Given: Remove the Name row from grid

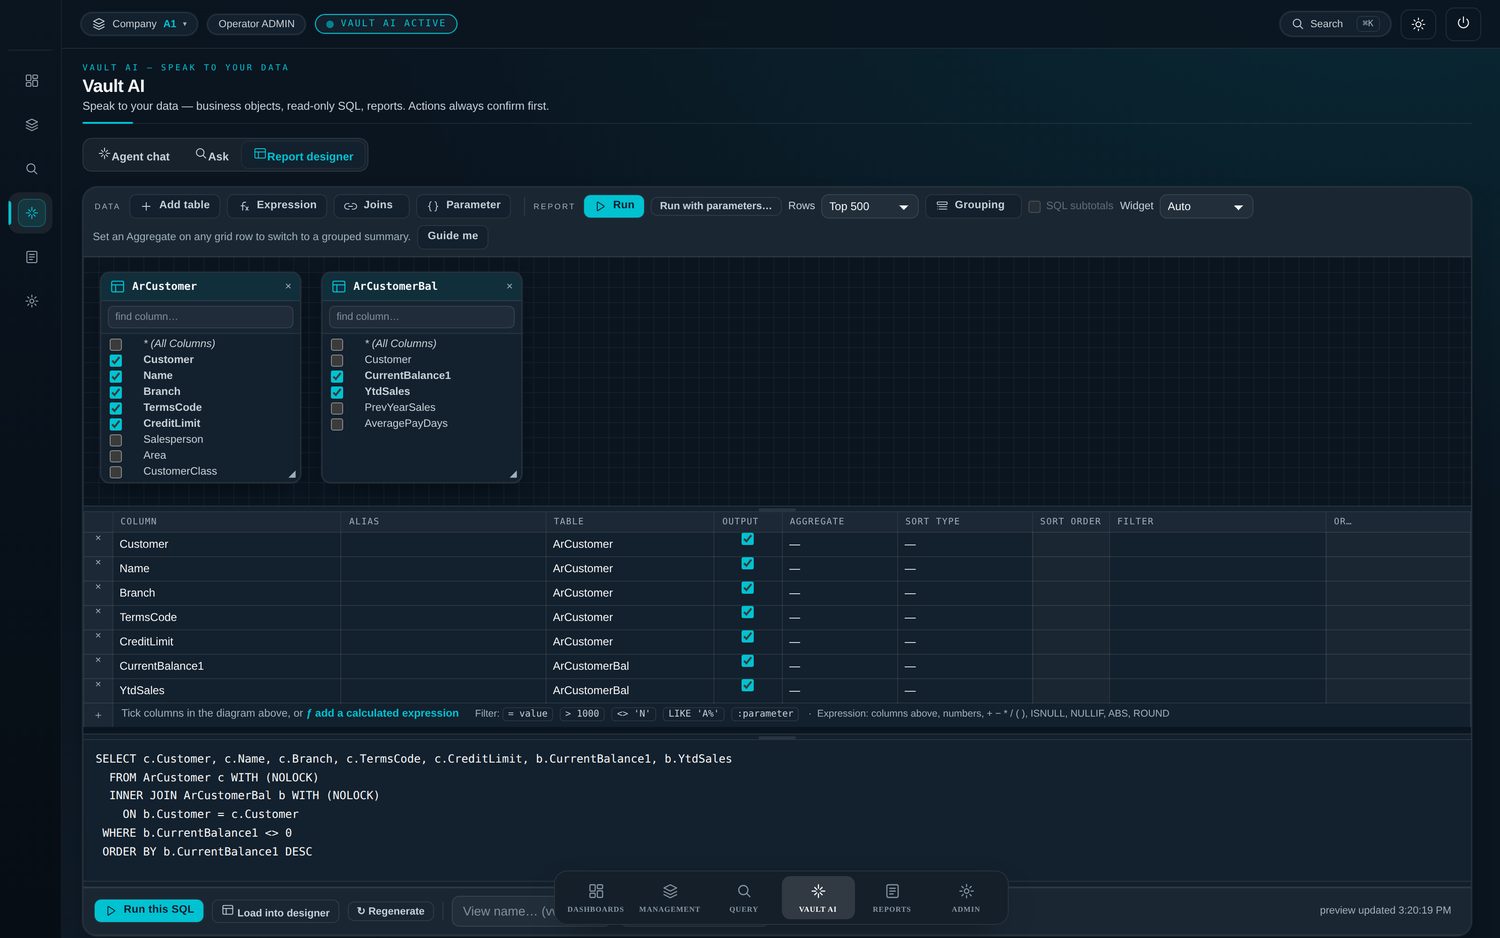Looking at the screenshot, I should tap(98, 563).
